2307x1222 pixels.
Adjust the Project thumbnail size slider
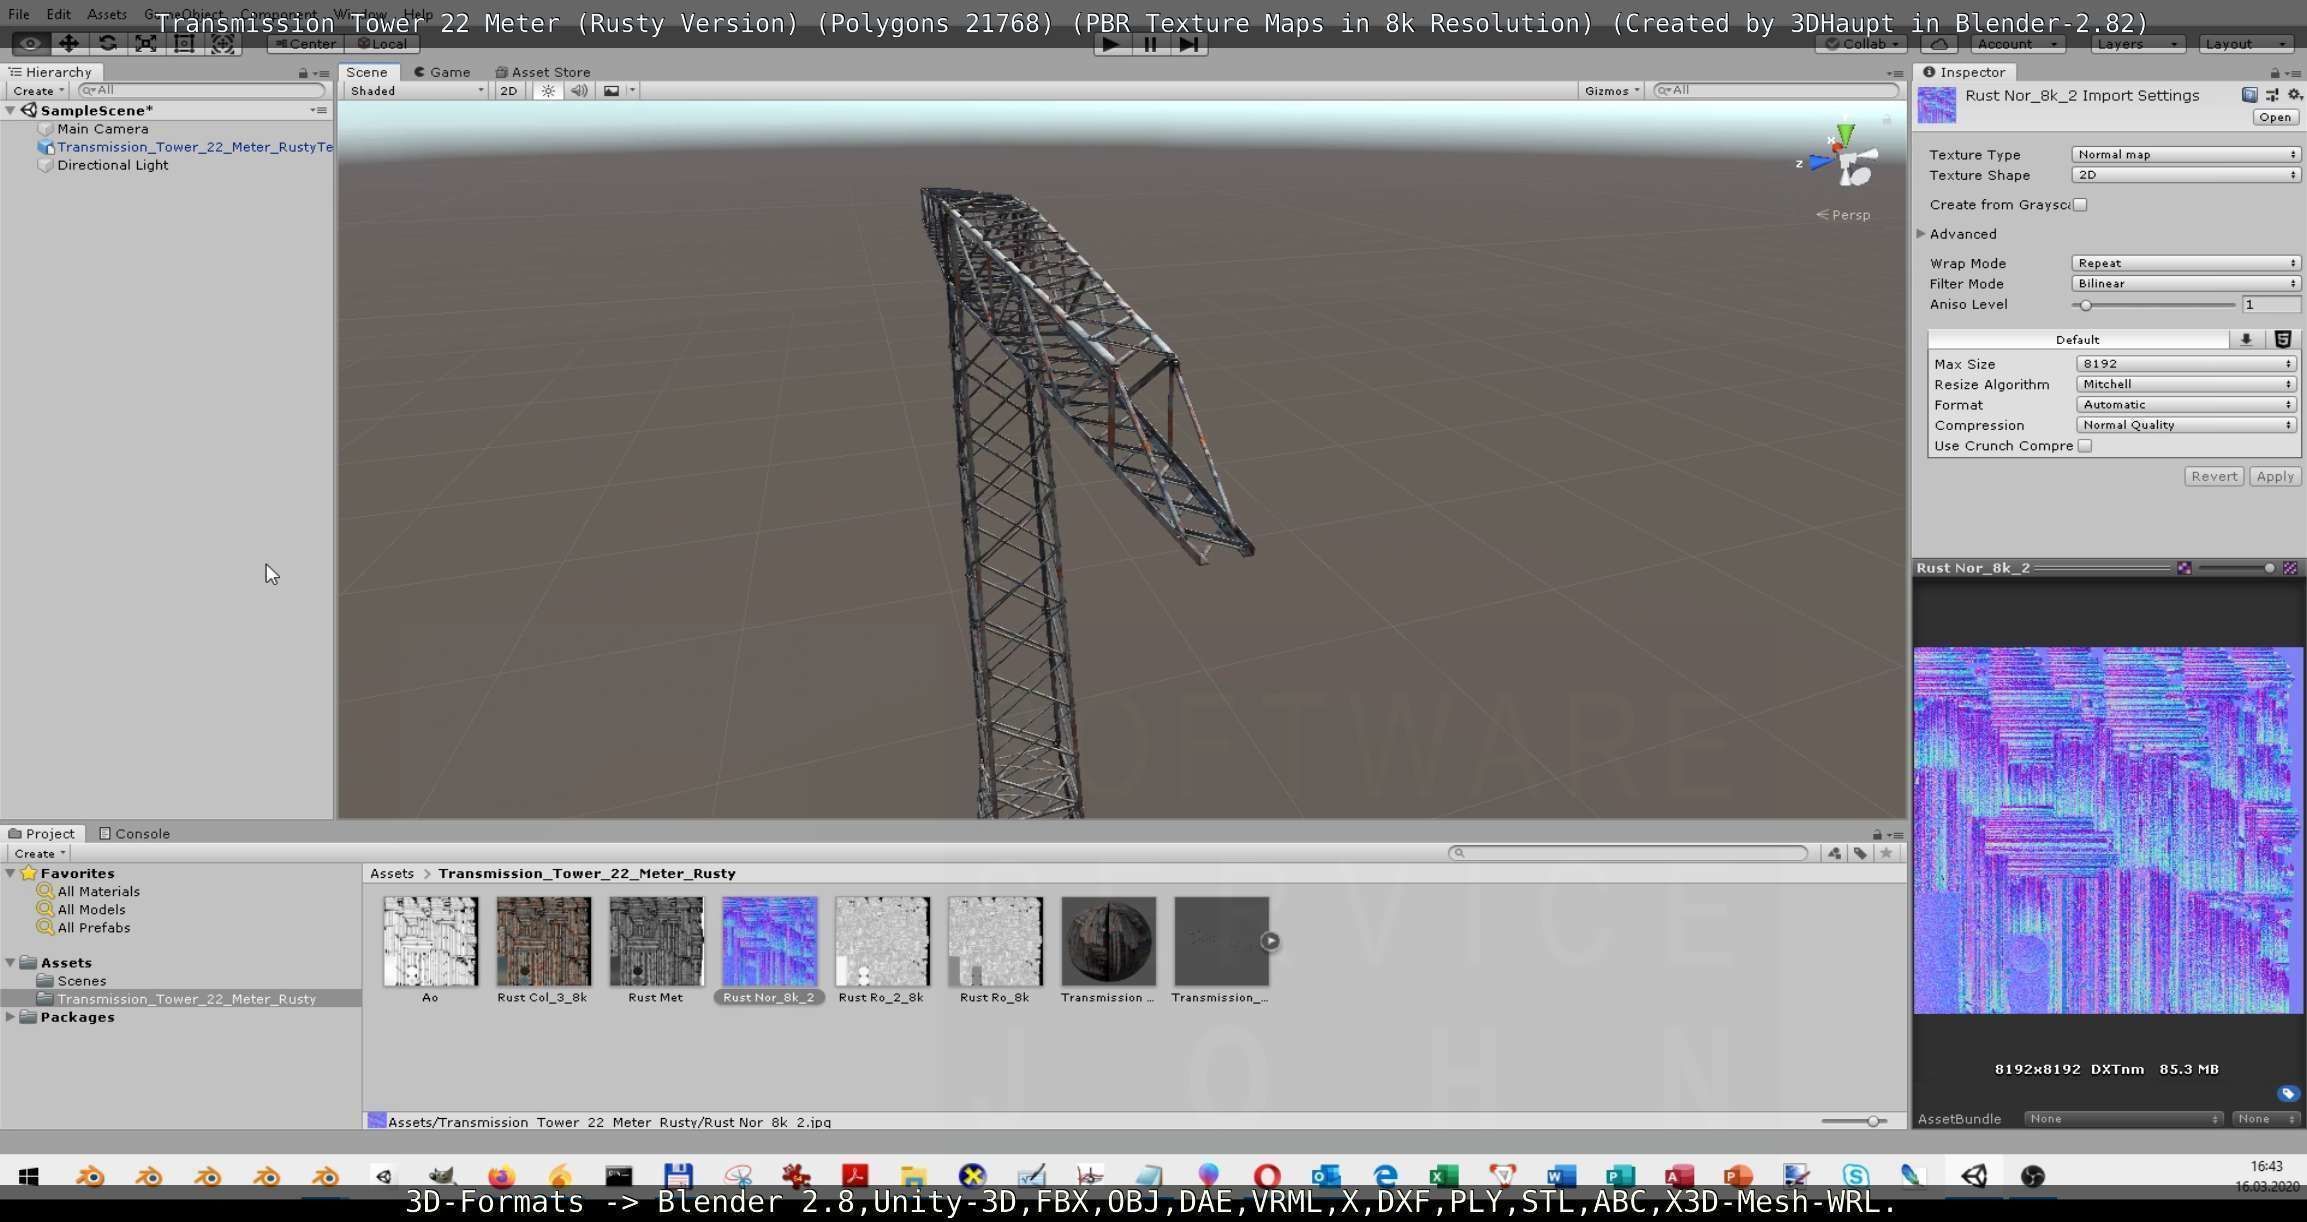pos(1854,1121)
